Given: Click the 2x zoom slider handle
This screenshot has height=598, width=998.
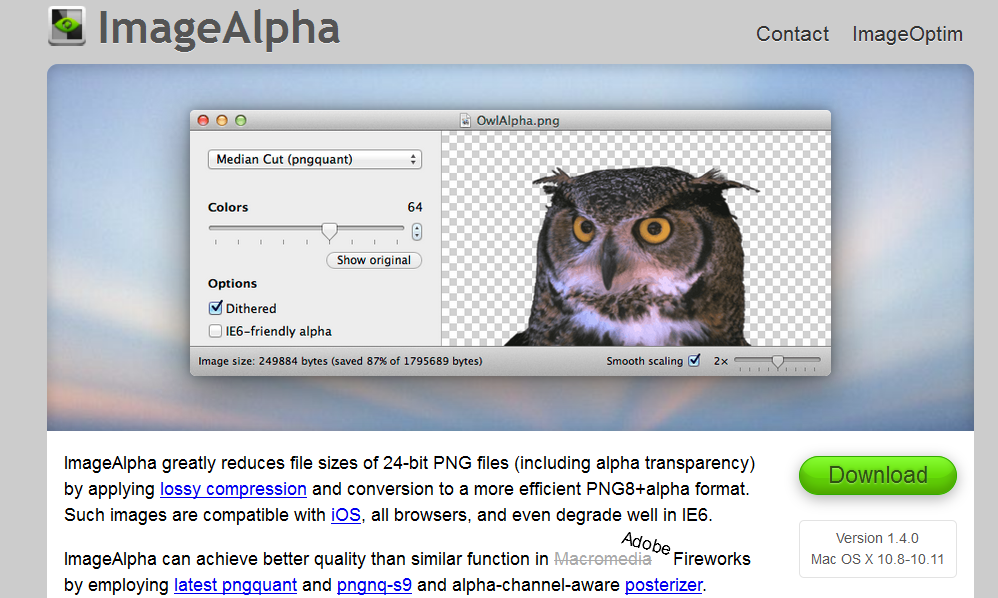Looking at the screenshot, I should [777, 362].
